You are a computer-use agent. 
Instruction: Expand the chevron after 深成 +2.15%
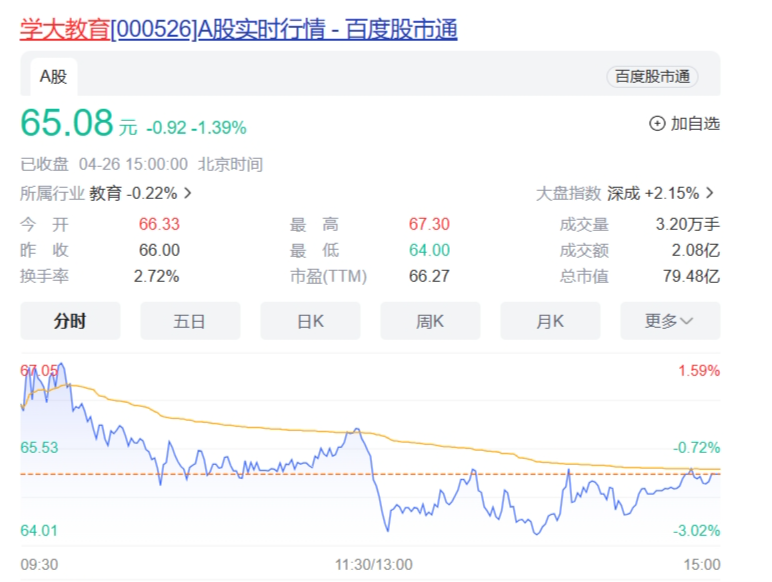[x=709, y=193]
